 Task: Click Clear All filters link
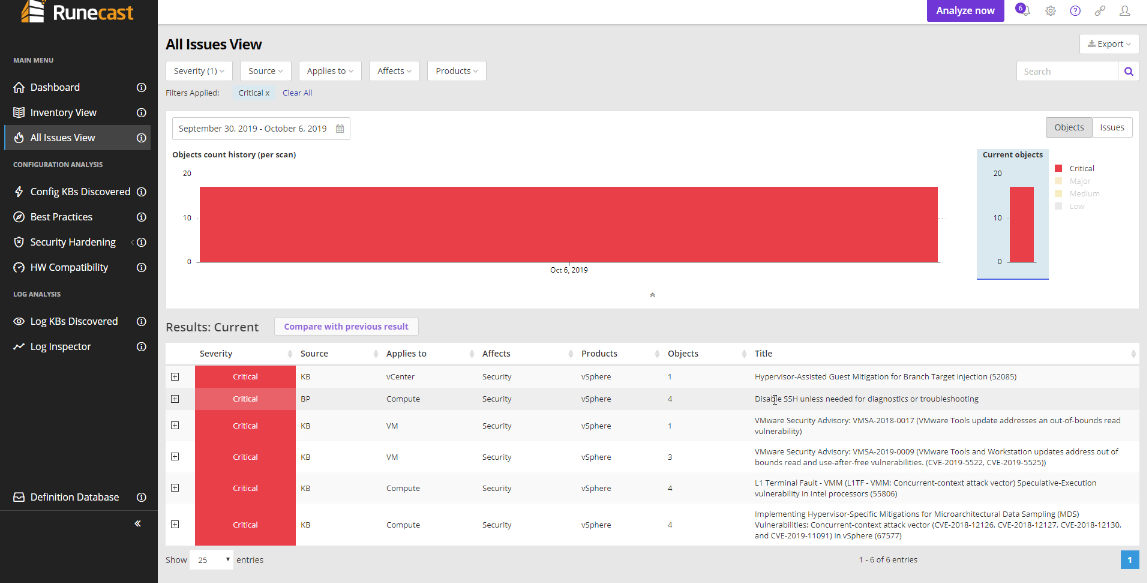point(297,93)
